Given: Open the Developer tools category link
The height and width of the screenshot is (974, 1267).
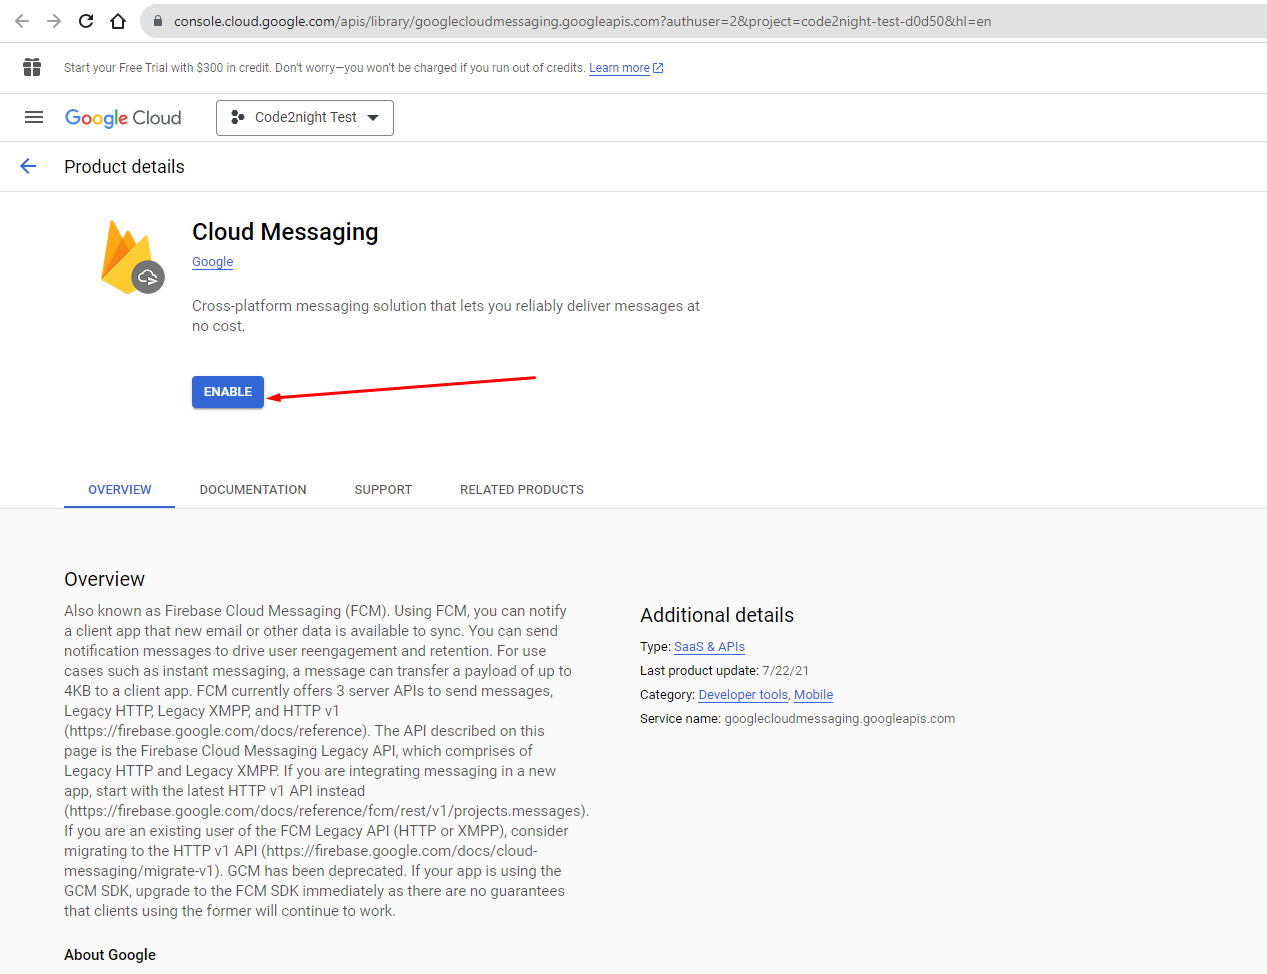Looking at the screenshot, I should [x=743, y=695].
